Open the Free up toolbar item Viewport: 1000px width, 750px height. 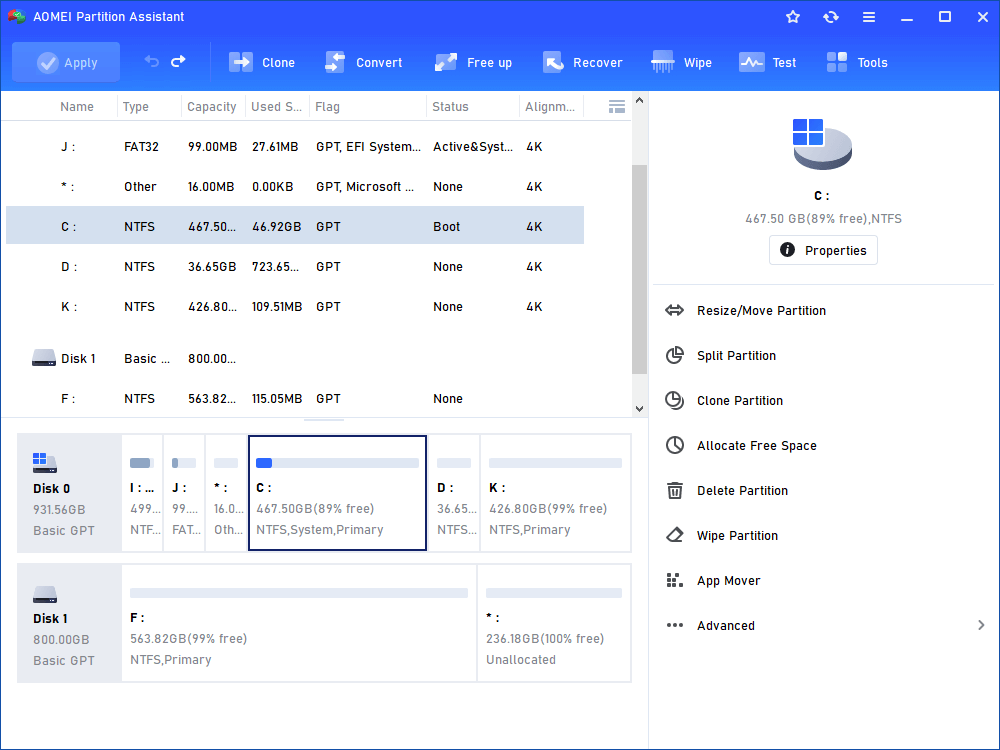click(473, 62)
